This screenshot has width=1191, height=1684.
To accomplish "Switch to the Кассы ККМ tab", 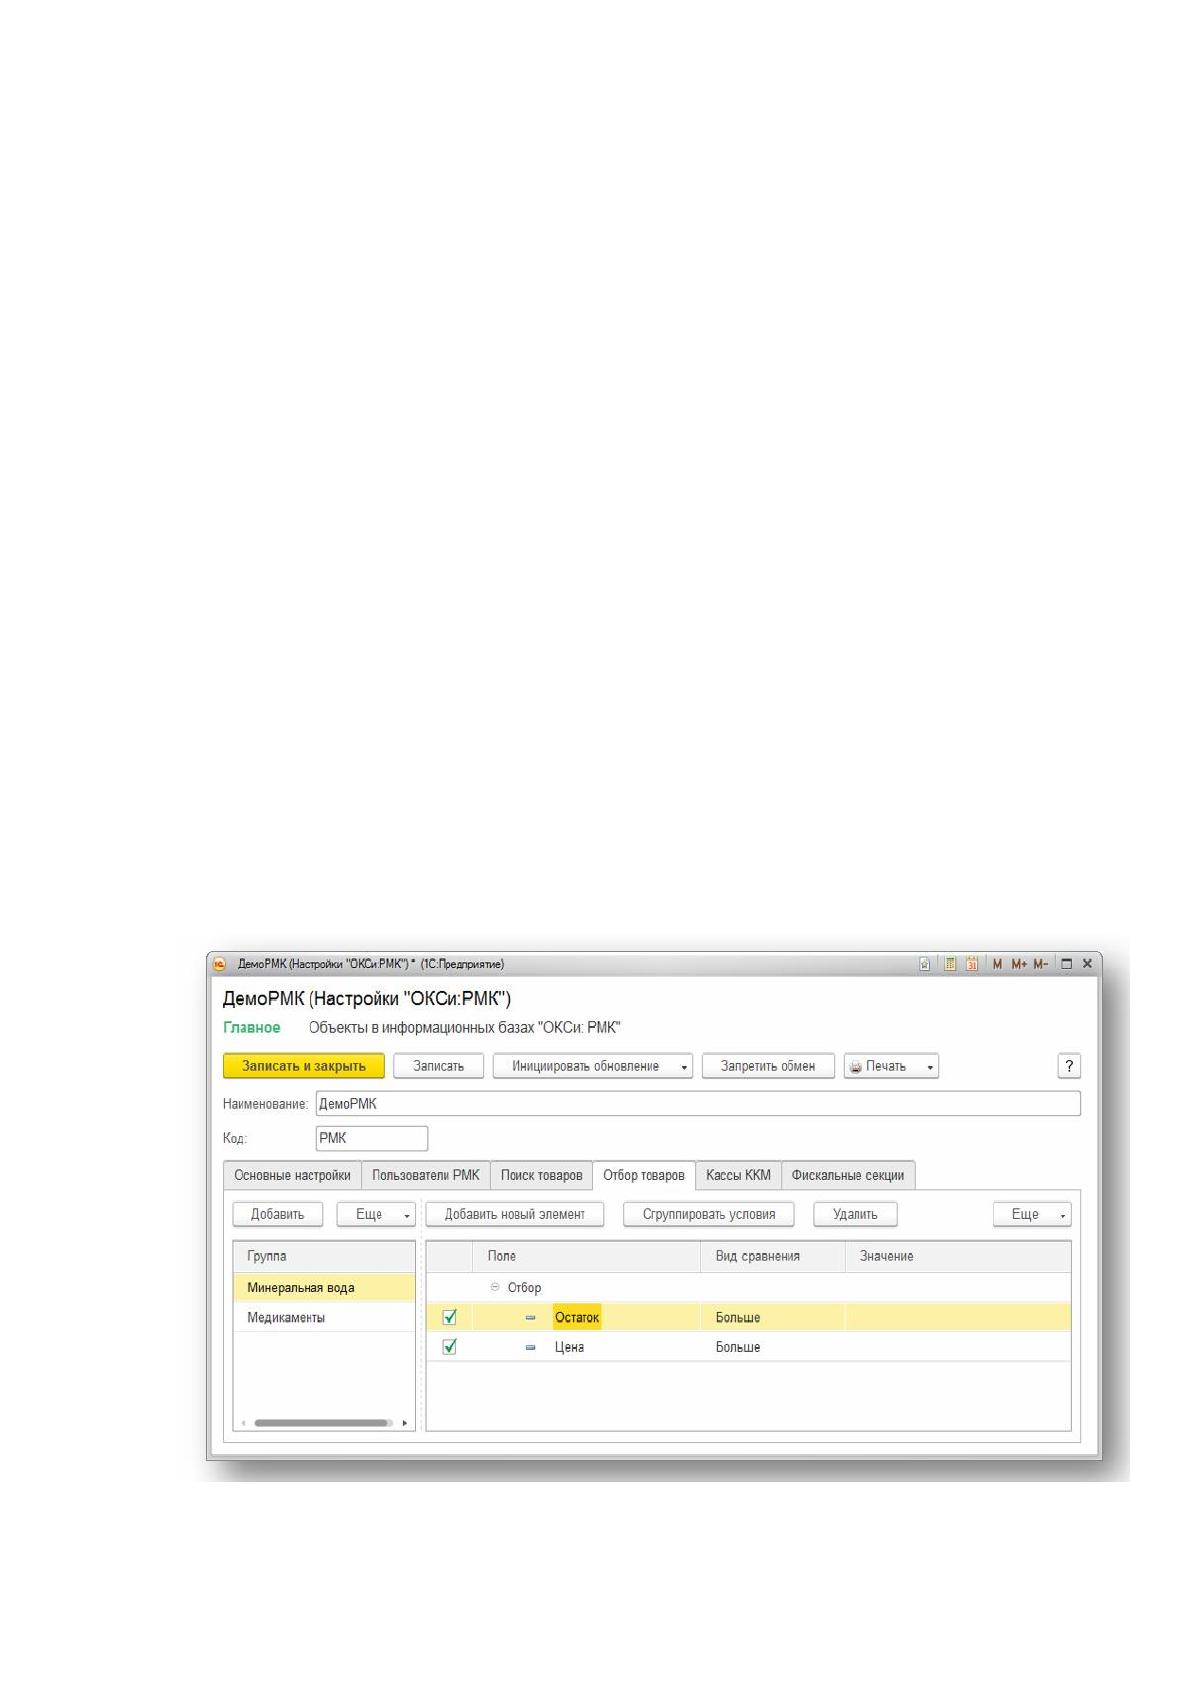I will tap(738, 1175).
